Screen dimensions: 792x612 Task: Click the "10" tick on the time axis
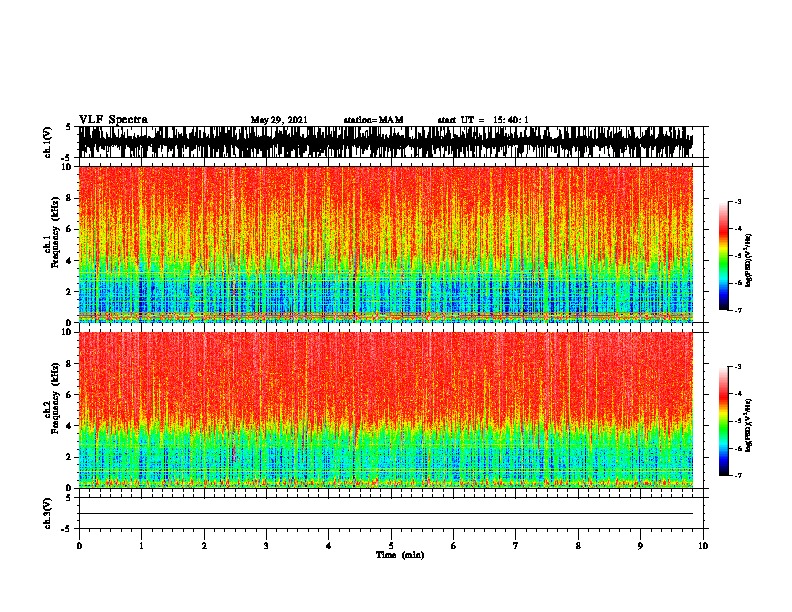pyautogui.click(x=703, y=546)
